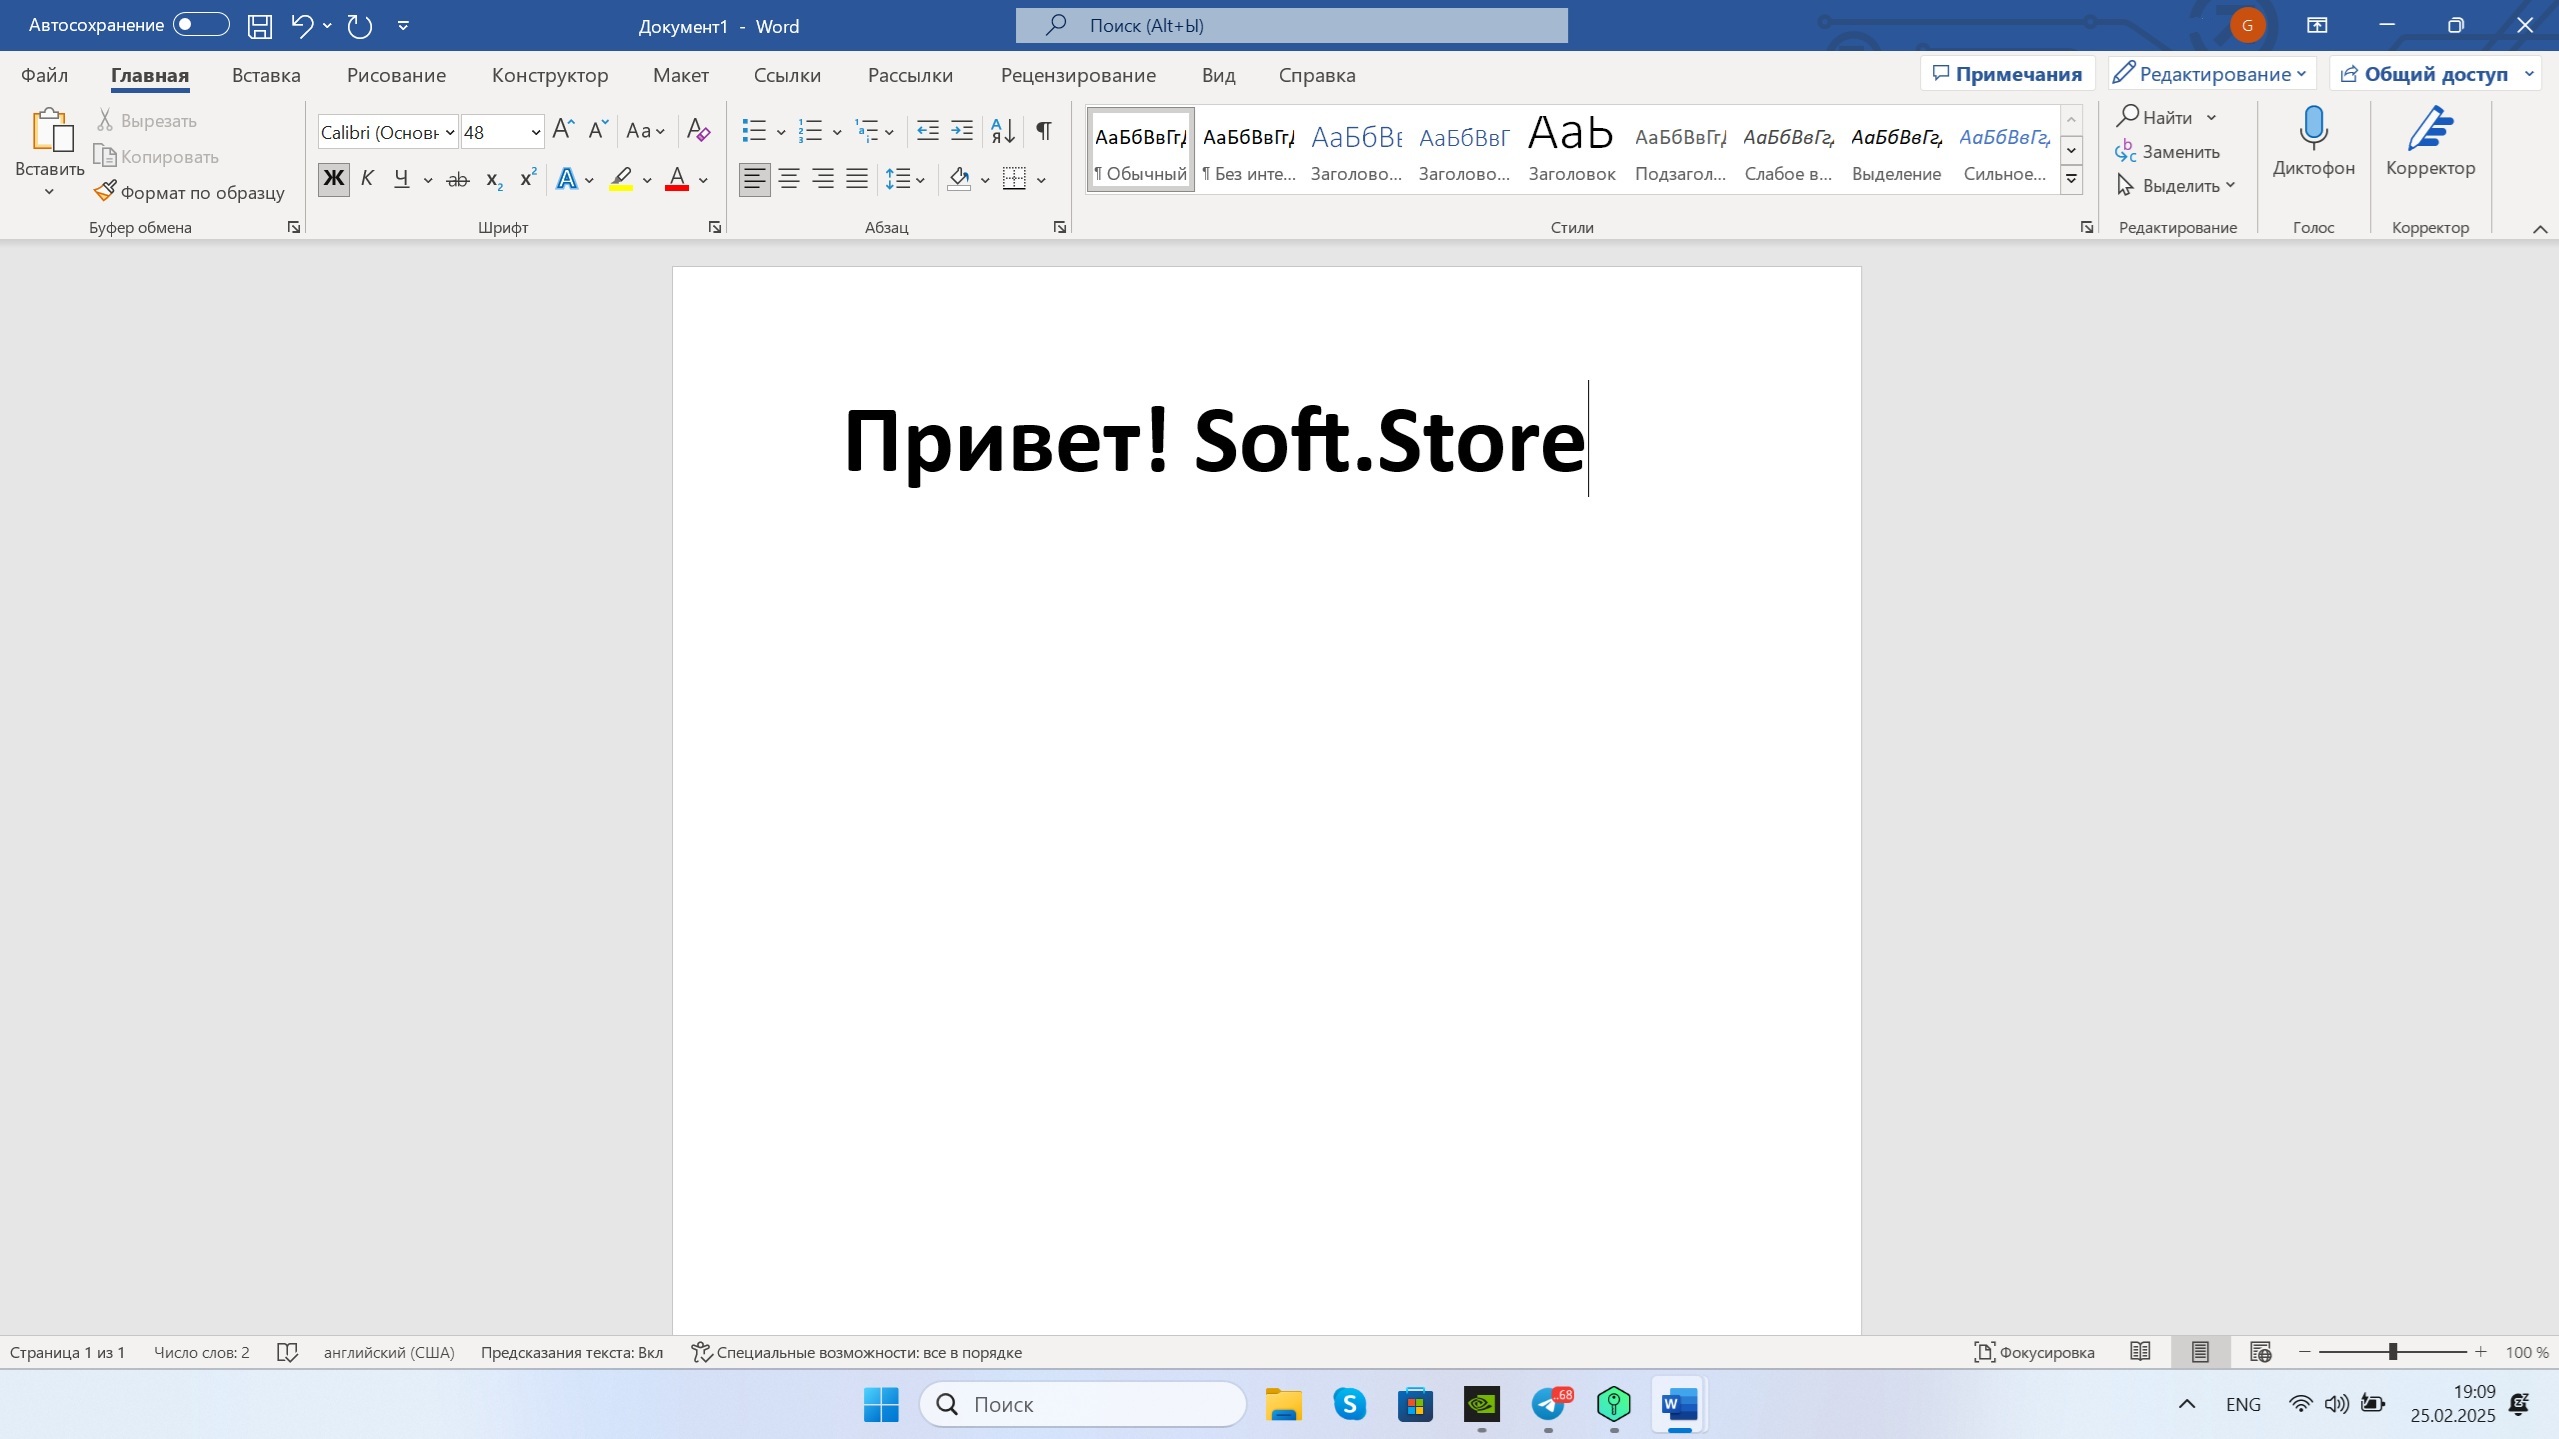This screenshot has height=1439, width=2559.
Task: Apply subscript formatting
Action: coord(493,180)
